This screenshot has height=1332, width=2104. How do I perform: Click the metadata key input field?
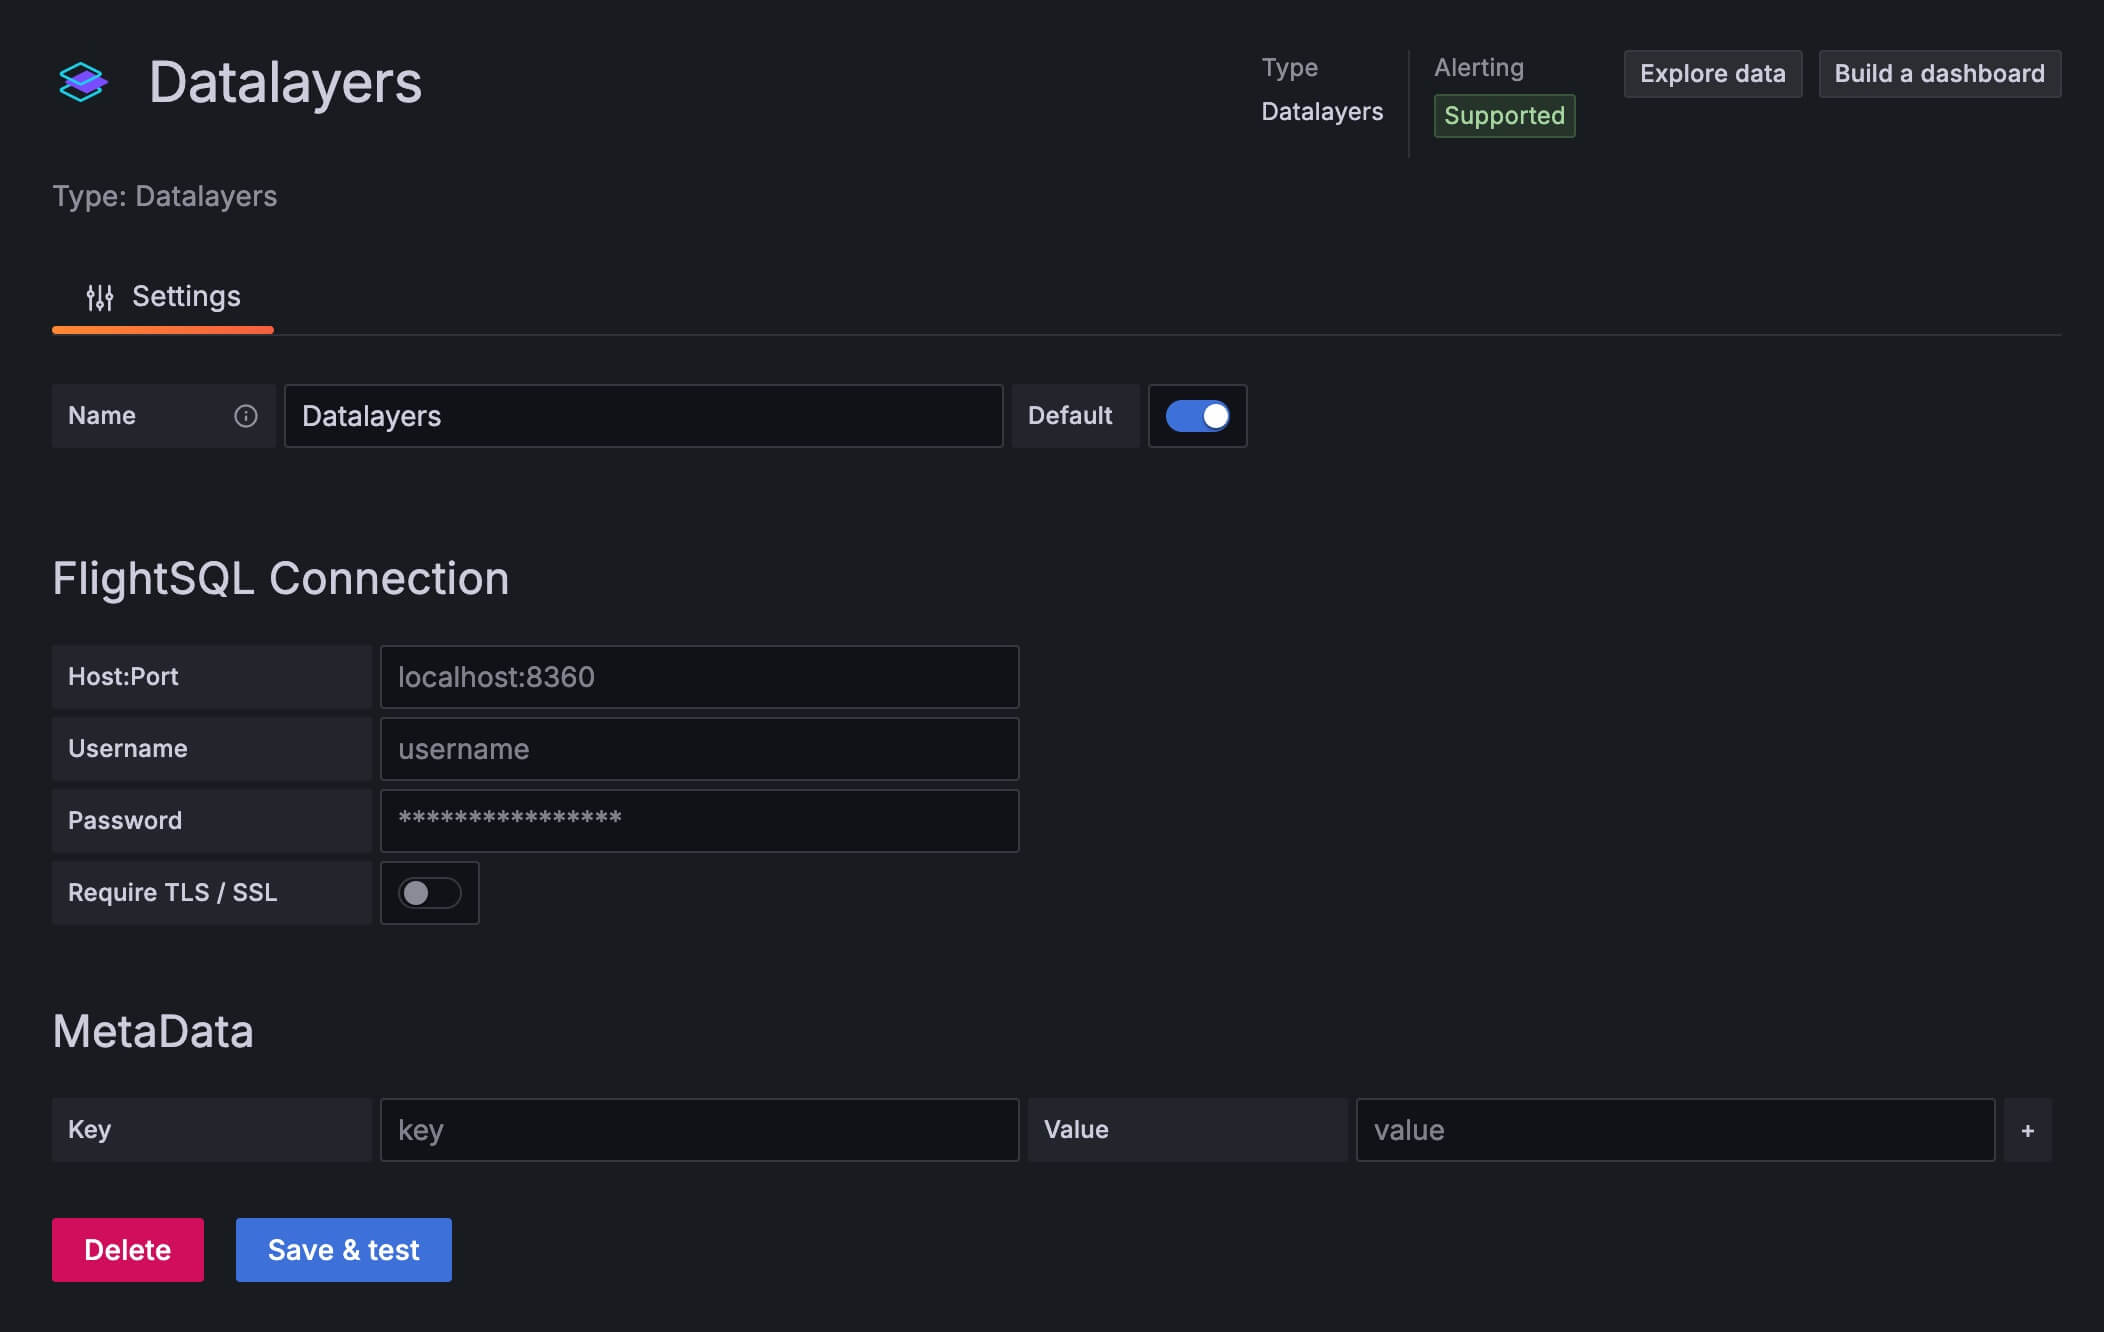tap(699, 1129)
